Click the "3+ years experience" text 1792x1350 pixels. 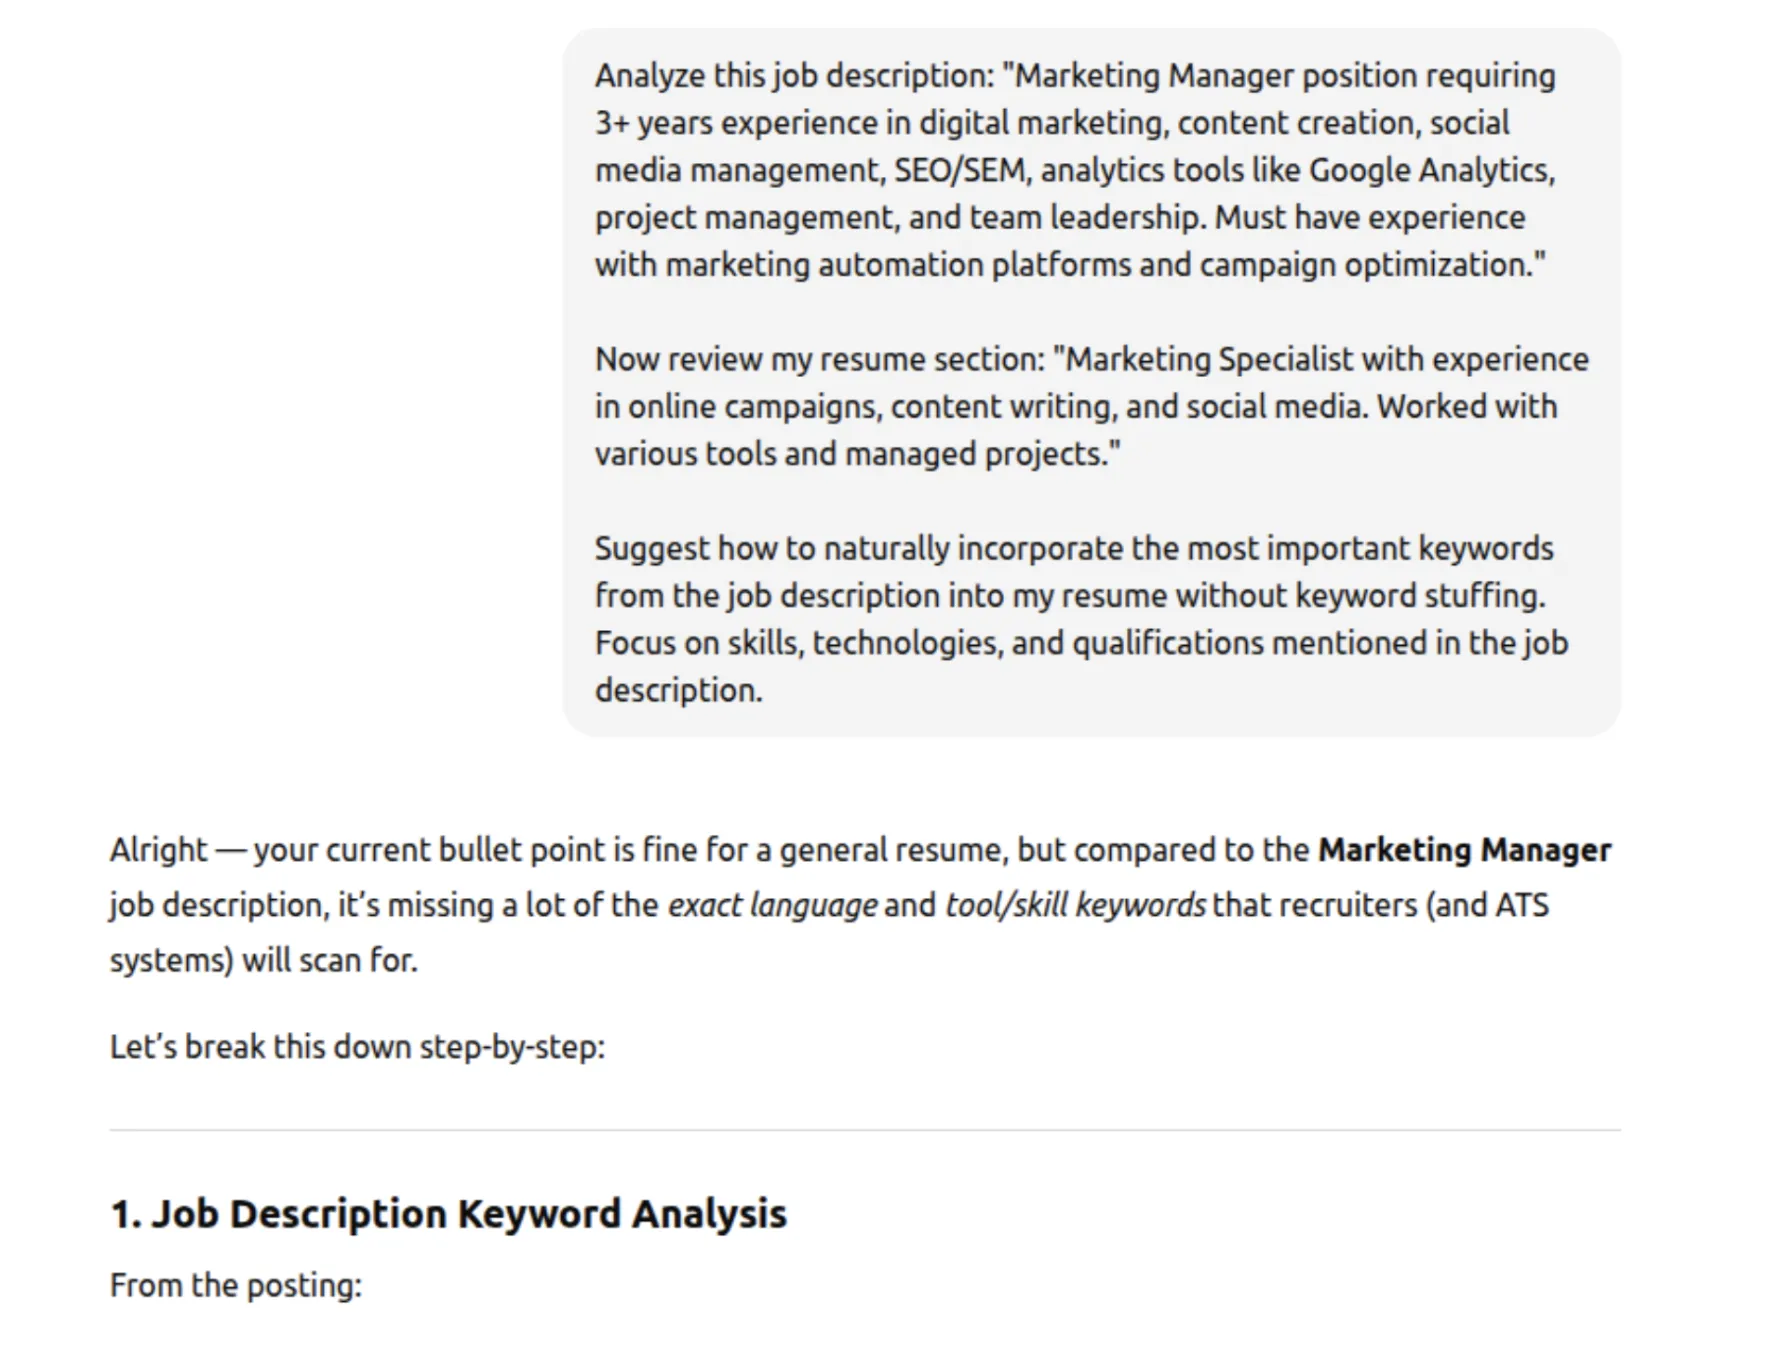[x=737, y=123]
